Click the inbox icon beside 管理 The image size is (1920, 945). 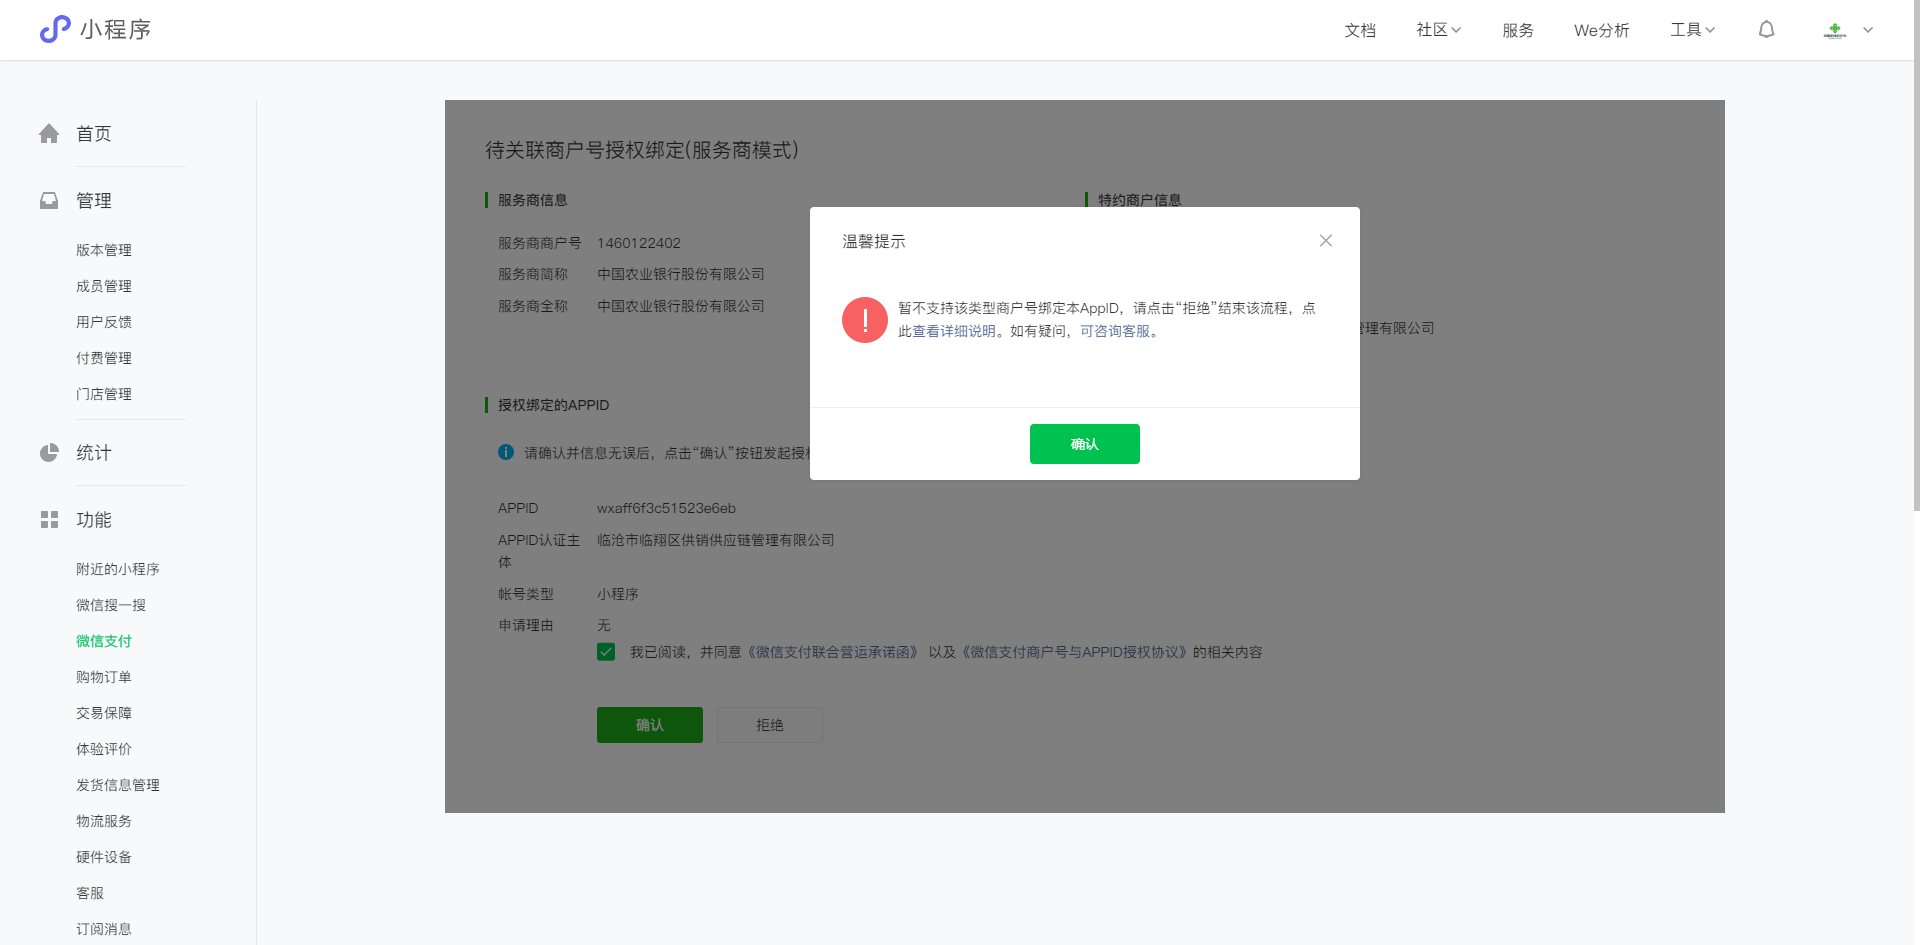point(49,201)
